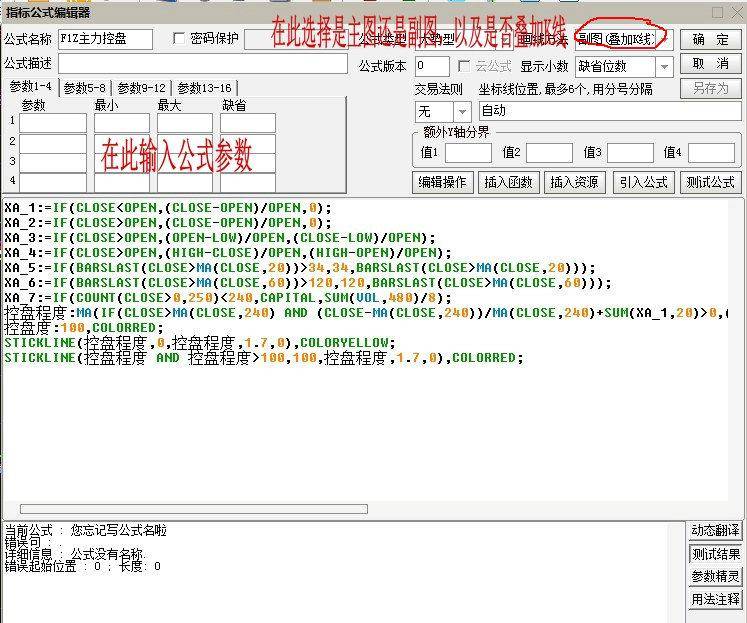Viewport: 747px width, 623px height.
Task: Click the XA_7 formula line
Action: (228, 298)
